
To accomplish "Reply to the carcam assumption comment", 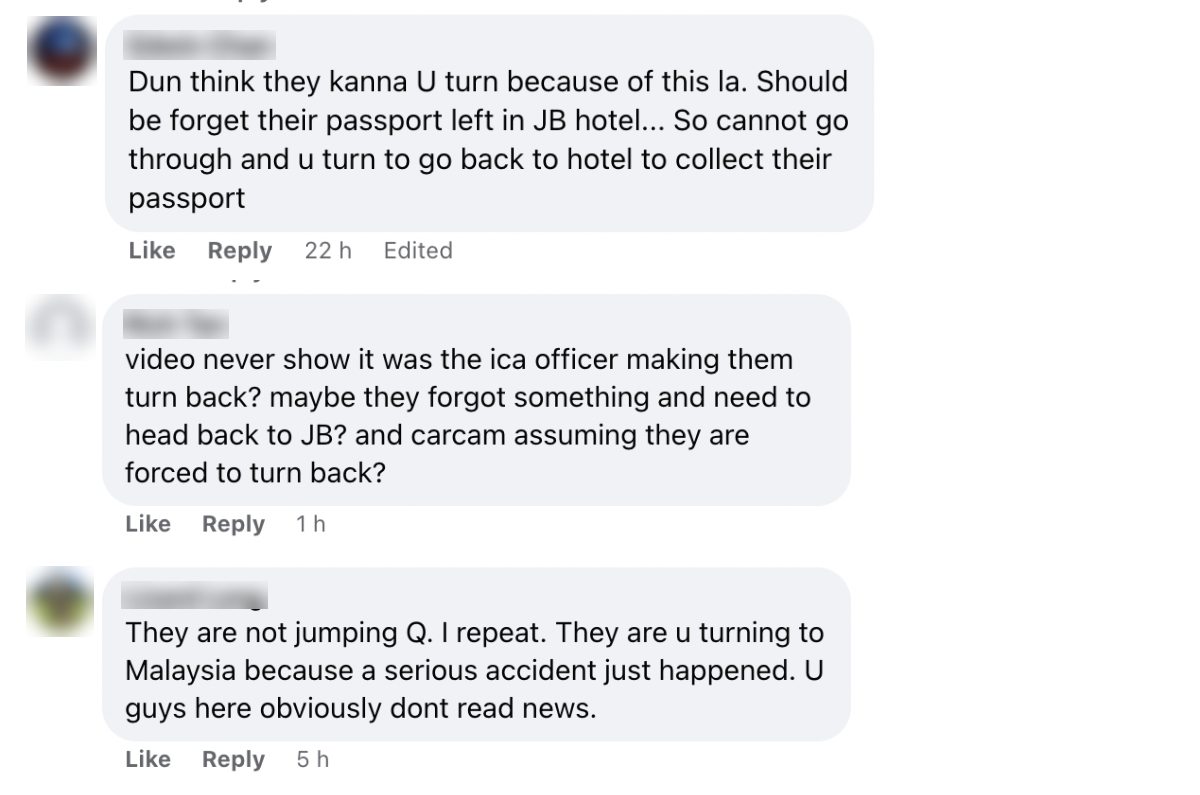I will pyautogui.click(x=233, y=524).
